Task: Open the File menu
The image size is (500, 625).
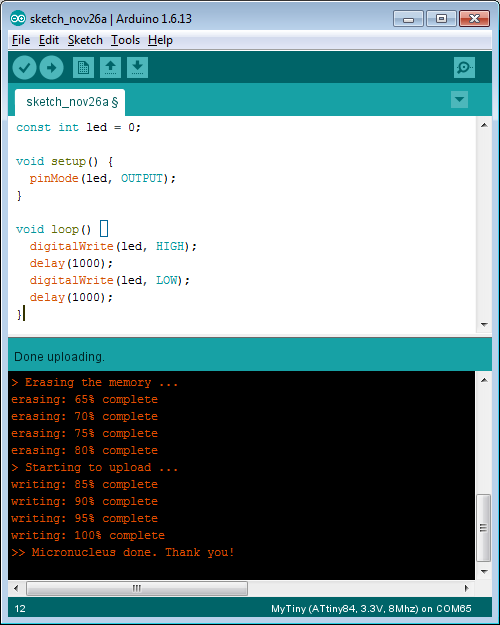Action: [21, 40]
